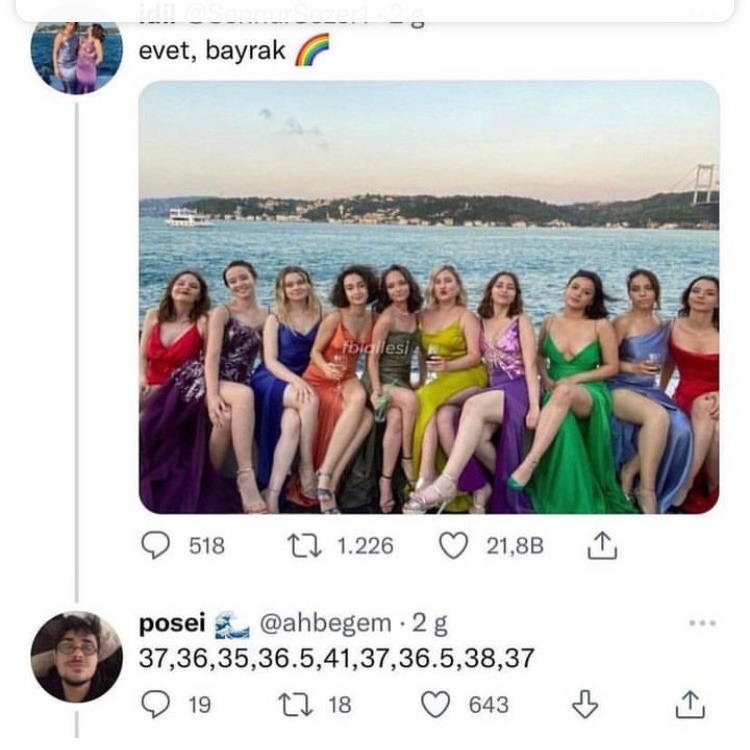This screenshot has height=750, width=750.
Task: View the 21,8B likes count
Action: (x=514, y=546)
